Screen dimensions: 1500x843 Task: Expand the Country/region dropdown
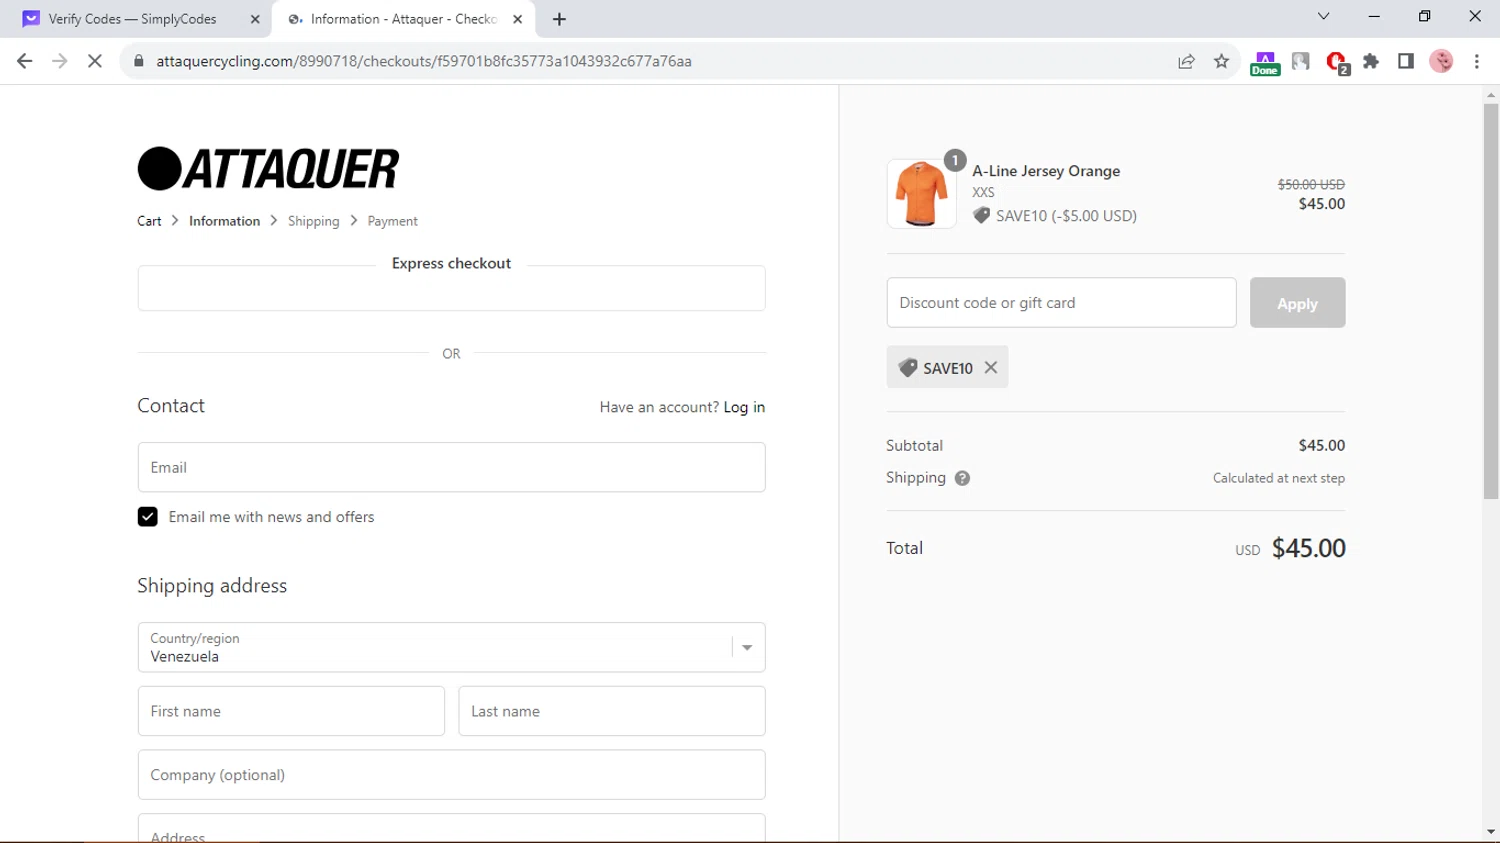(x=747, y=648)
